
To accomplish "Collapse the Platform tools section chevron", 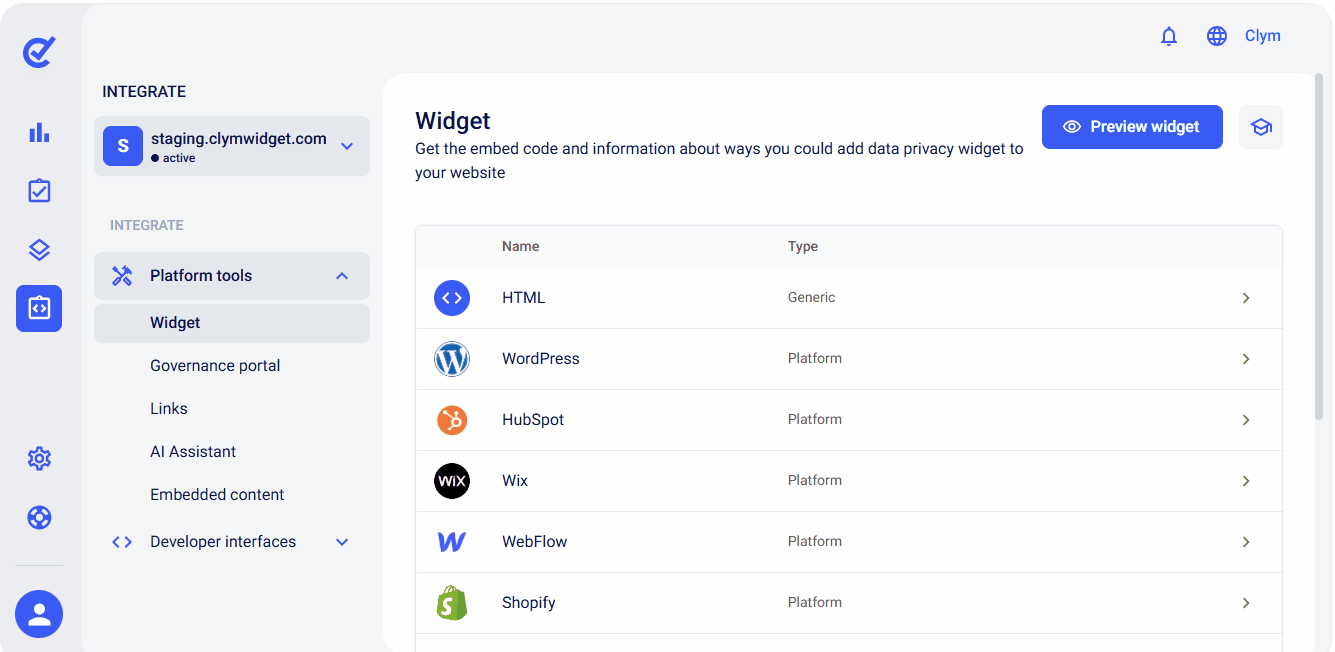I will pyautogui.click(x=342, y=276).
